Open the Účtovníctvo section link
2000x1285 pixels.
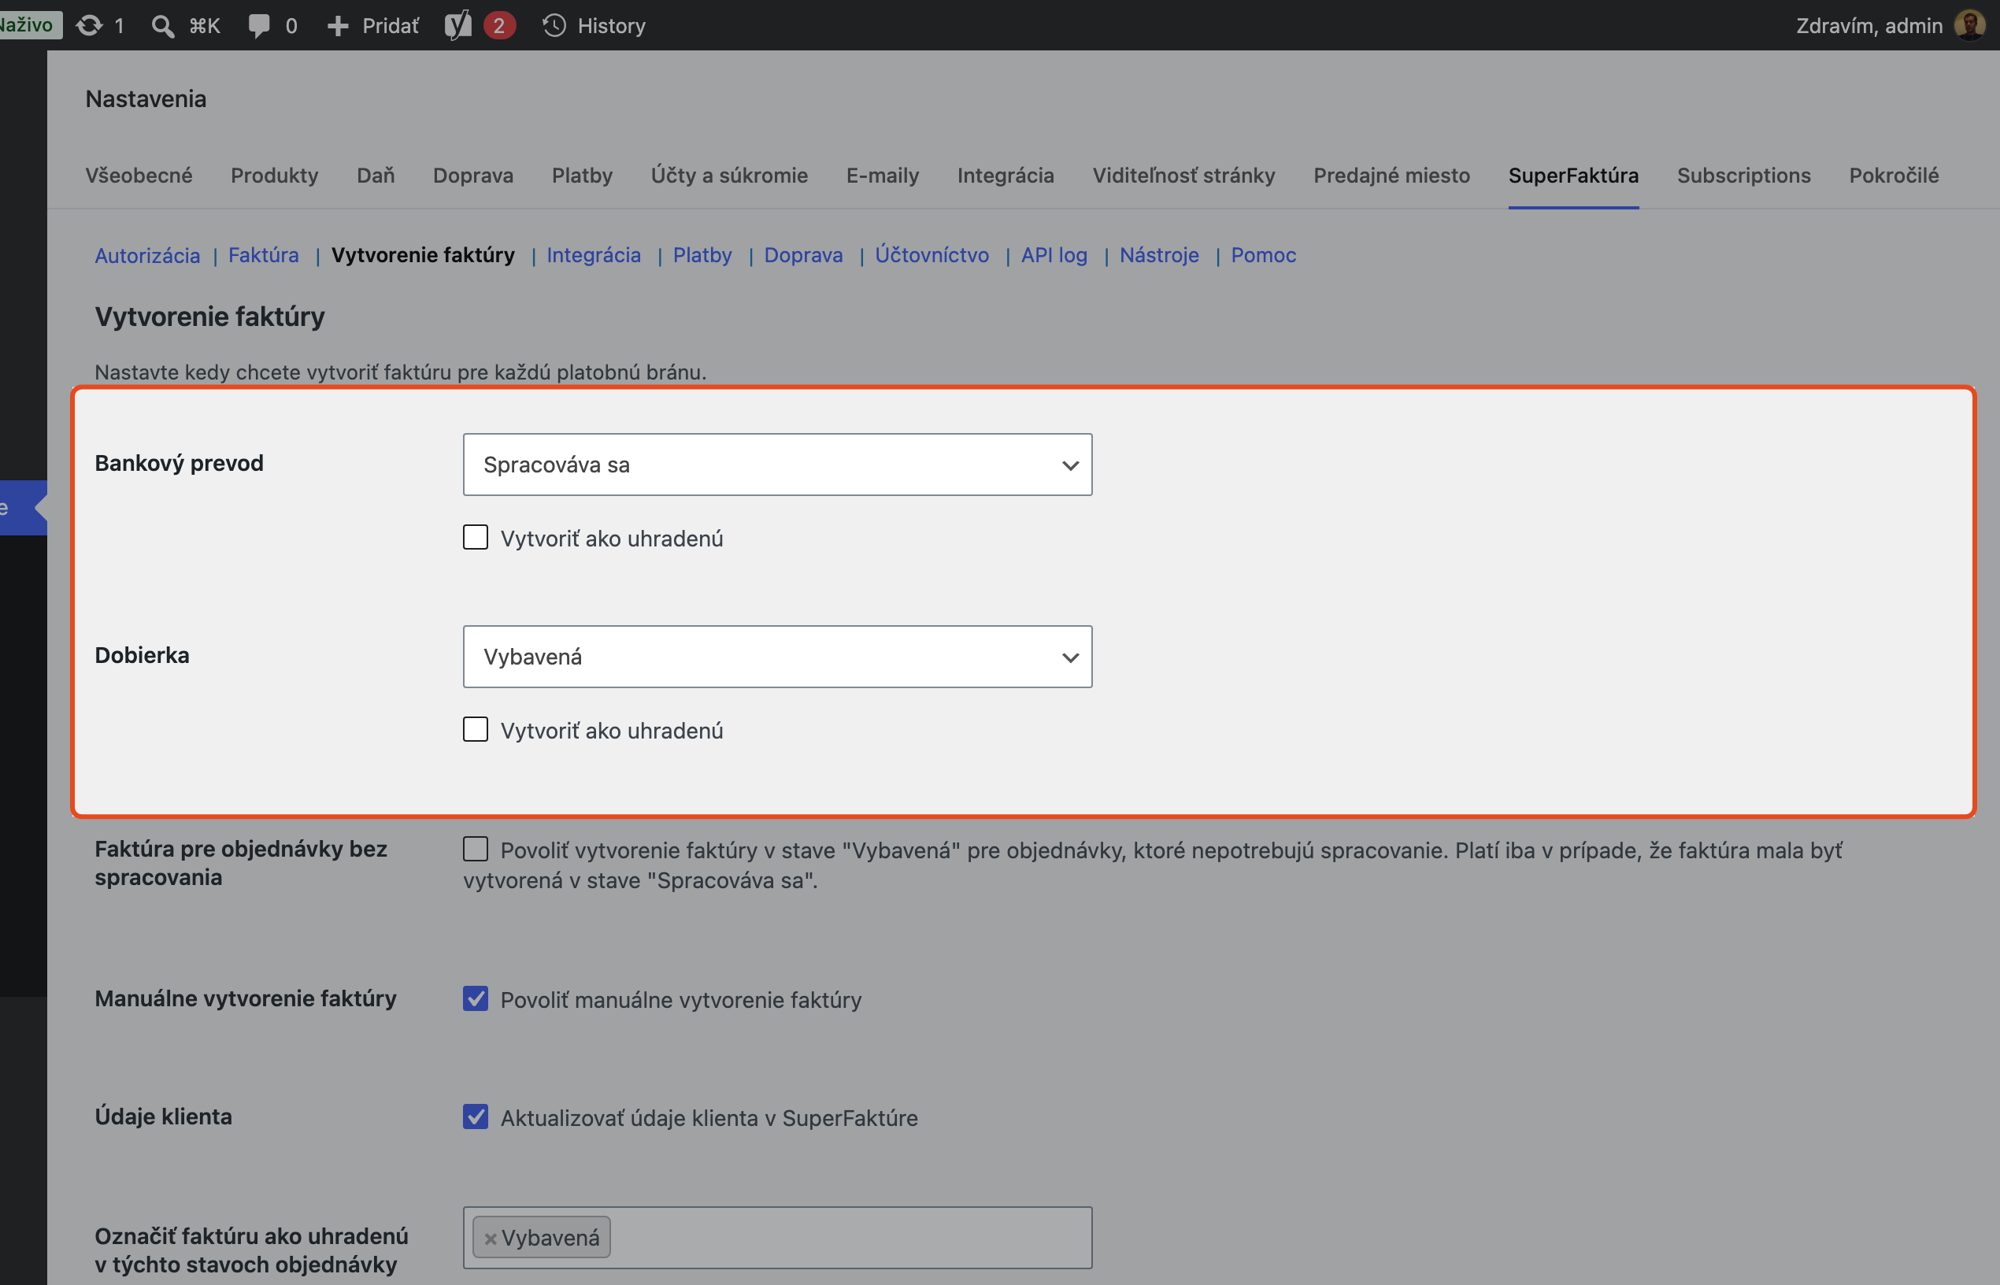[x=932, y=255]
